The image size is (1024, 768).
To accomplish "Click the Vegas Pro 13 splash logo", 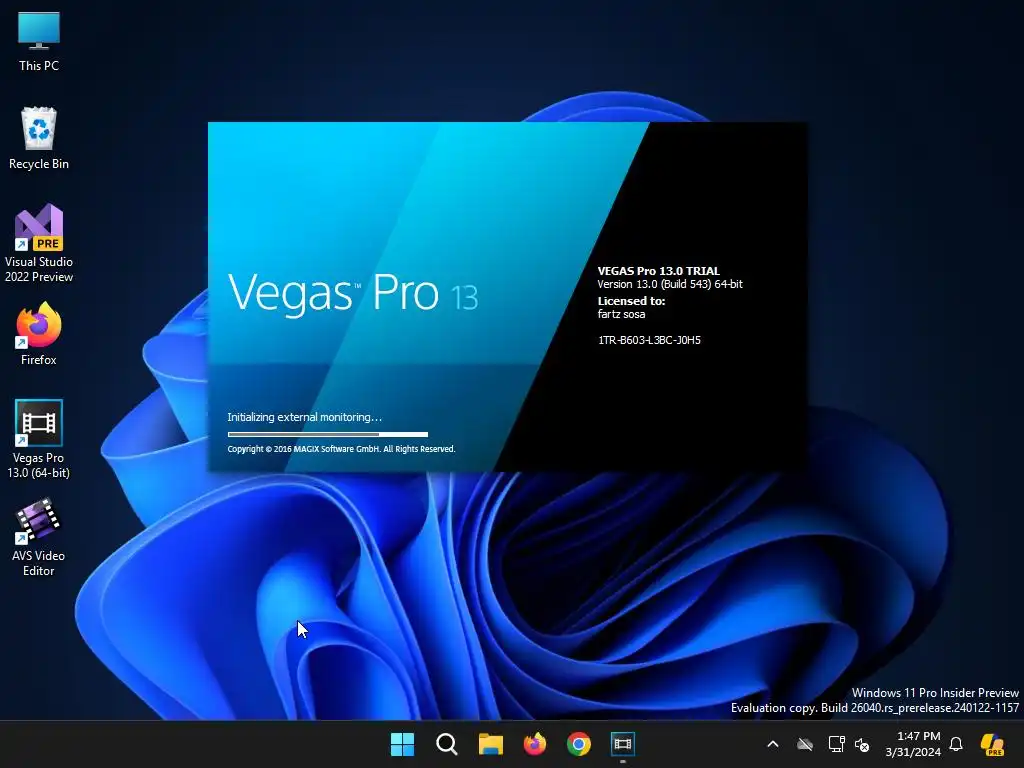I will coord(353,293).
